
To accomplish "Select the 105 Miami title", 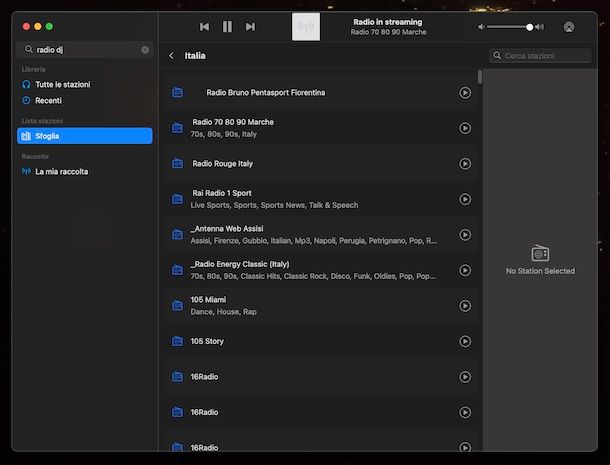I will coord(208,300).
